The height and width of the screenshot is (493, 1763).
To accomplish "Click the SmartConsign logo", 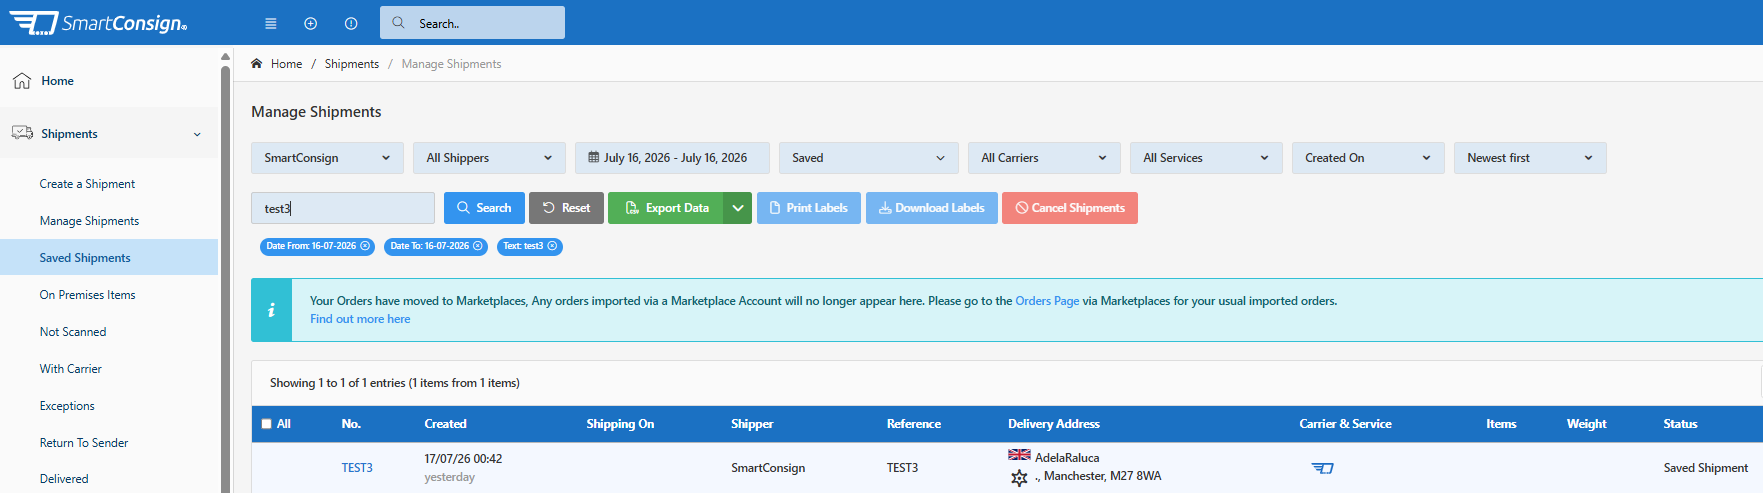I will coord(98,23).
